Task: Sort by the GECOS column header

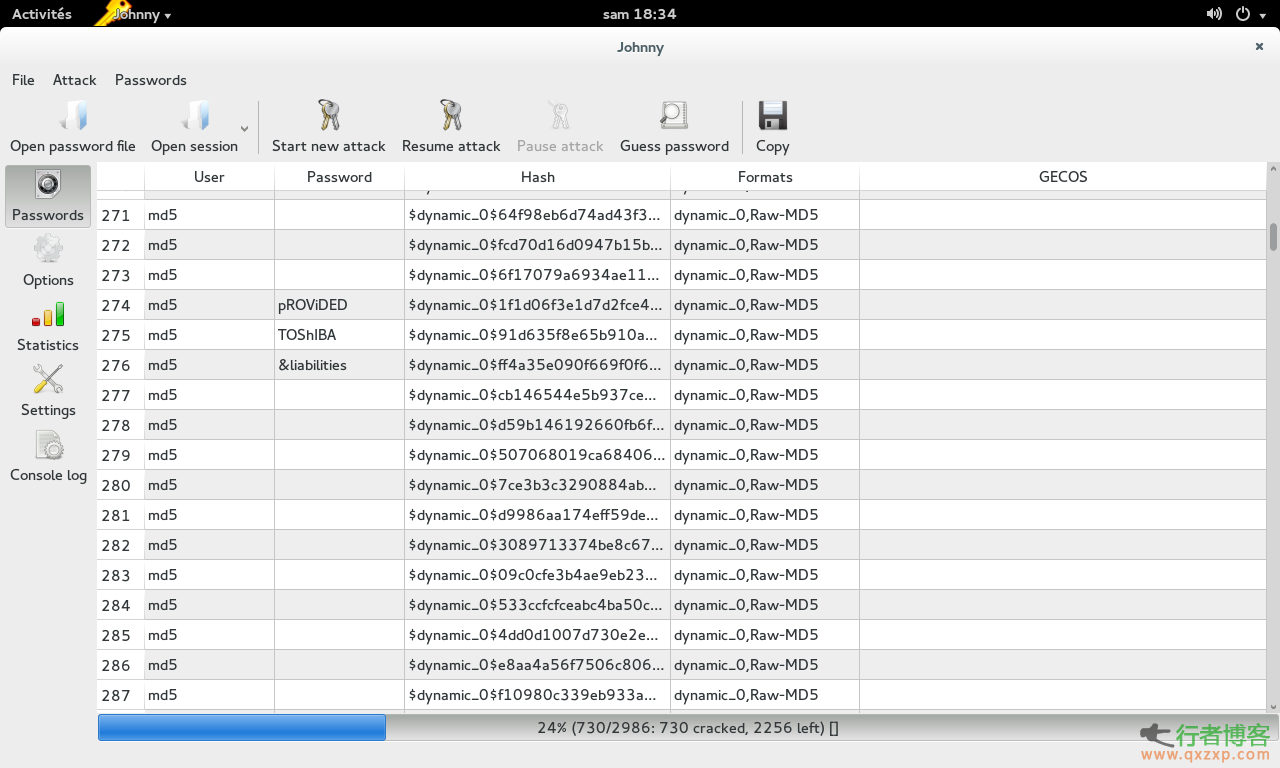Action: coord(1063,177)
